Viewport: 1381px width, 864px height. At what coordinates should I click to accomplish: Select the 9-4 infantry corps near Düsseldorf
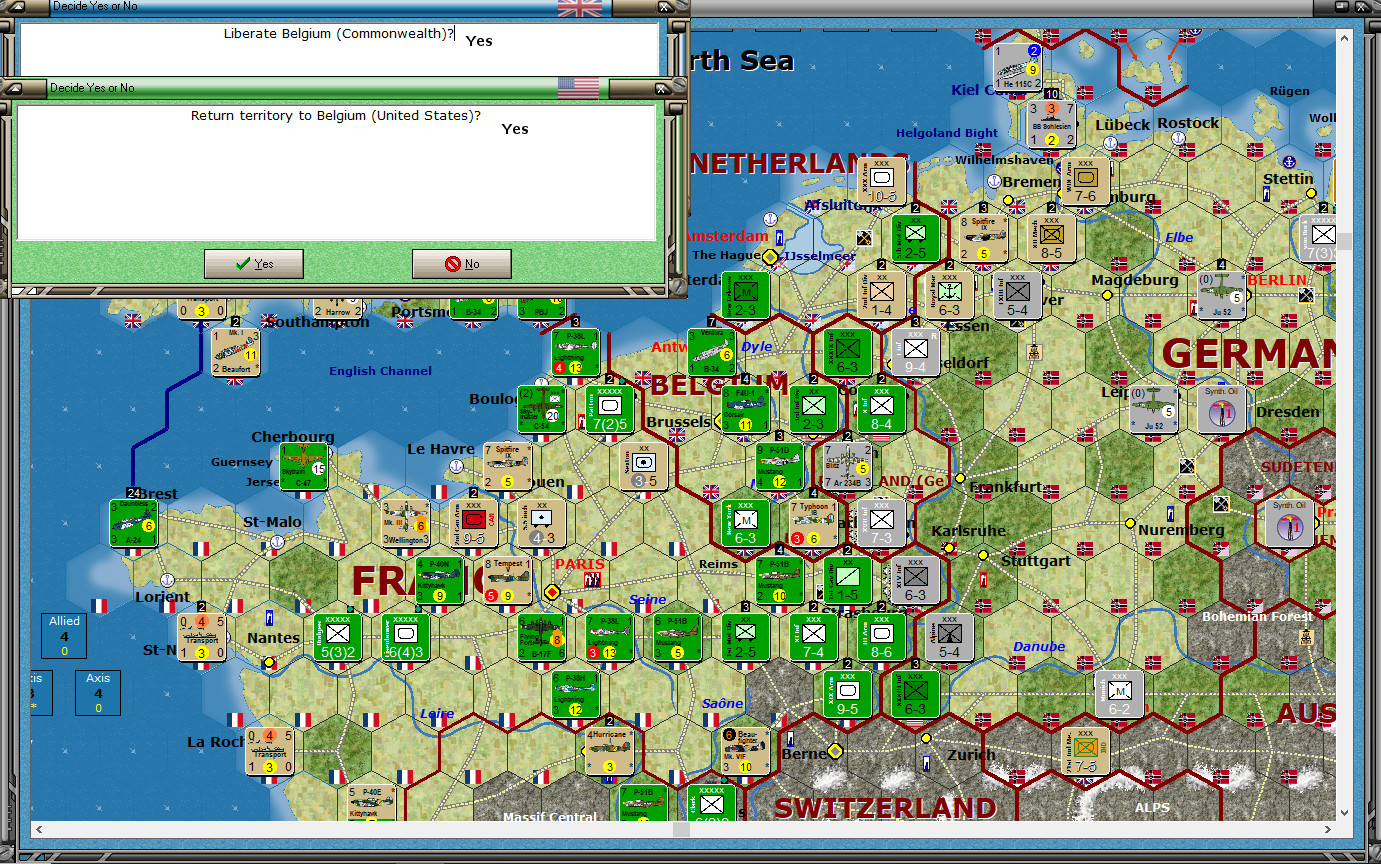(x=916, y=352)
